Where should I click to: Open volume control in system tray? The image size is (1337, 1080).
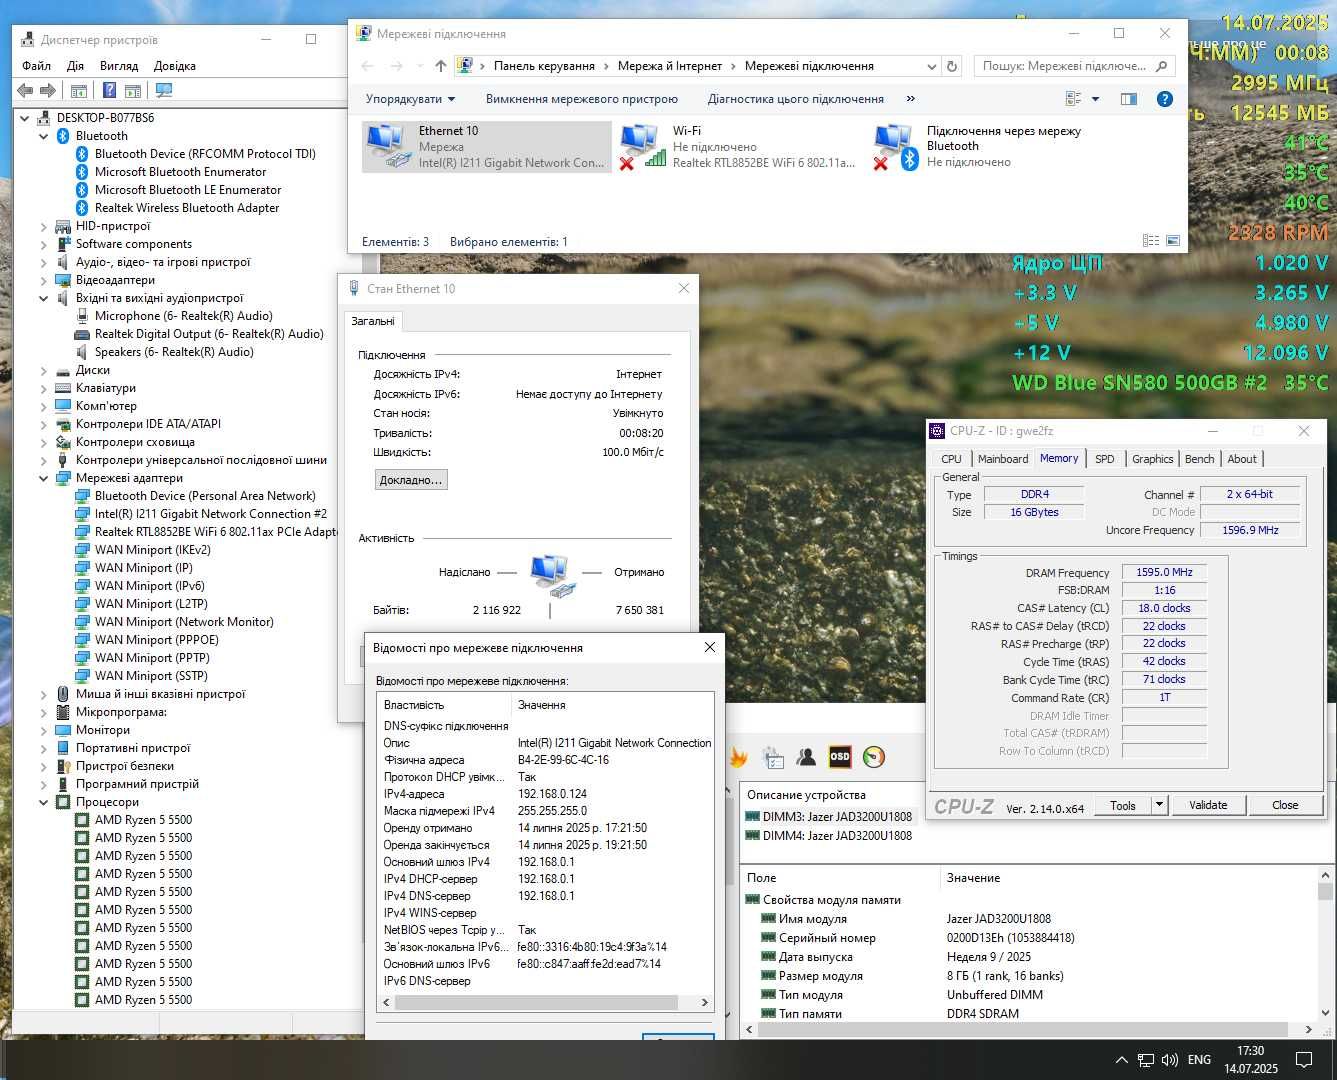[1169, 1060]
